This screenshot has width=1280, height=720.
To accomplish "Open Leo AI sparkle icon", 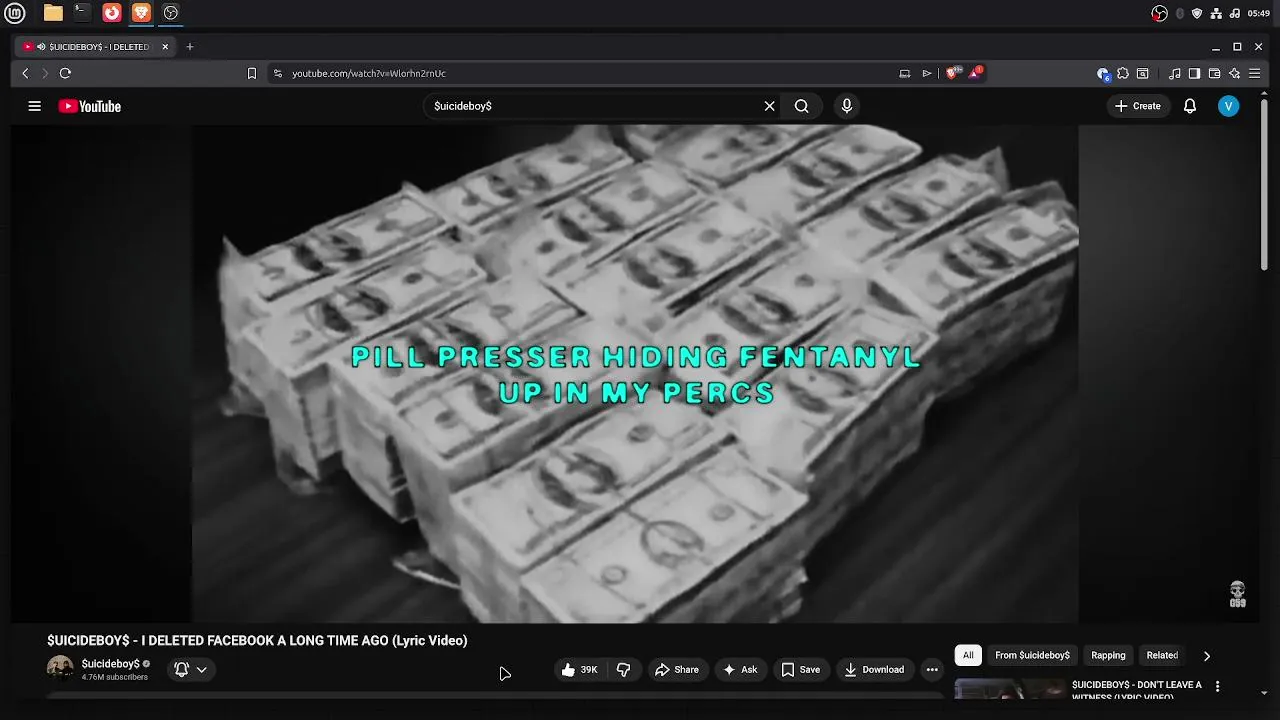I will pyautogui.click(x=1234, y=73).
